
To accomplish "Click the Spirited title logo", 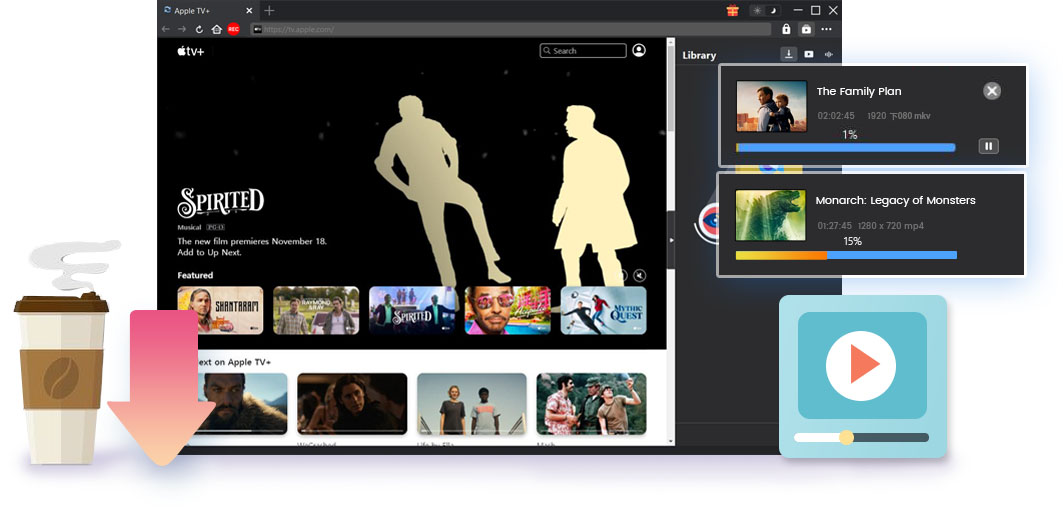I will pos(220,203).
